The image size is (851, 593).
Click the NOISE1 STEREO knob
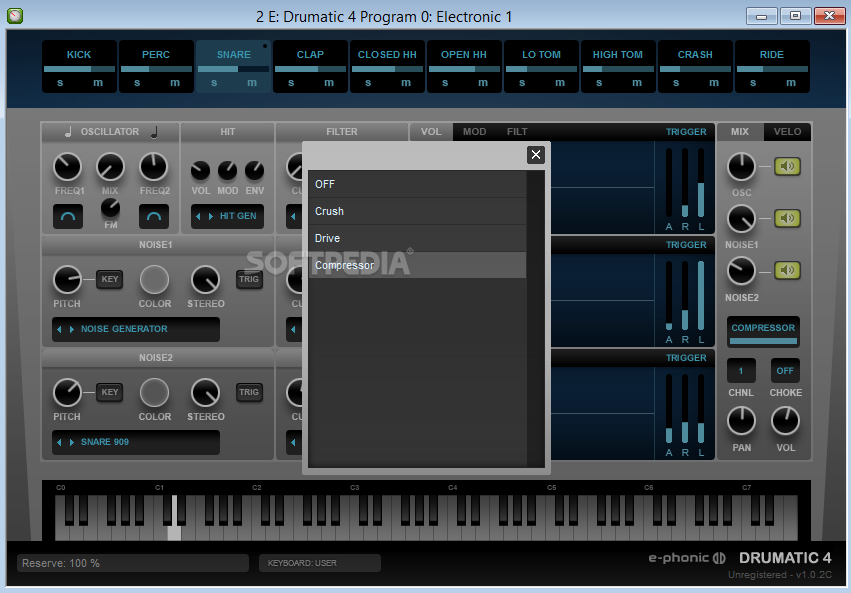tap(206, 279)
